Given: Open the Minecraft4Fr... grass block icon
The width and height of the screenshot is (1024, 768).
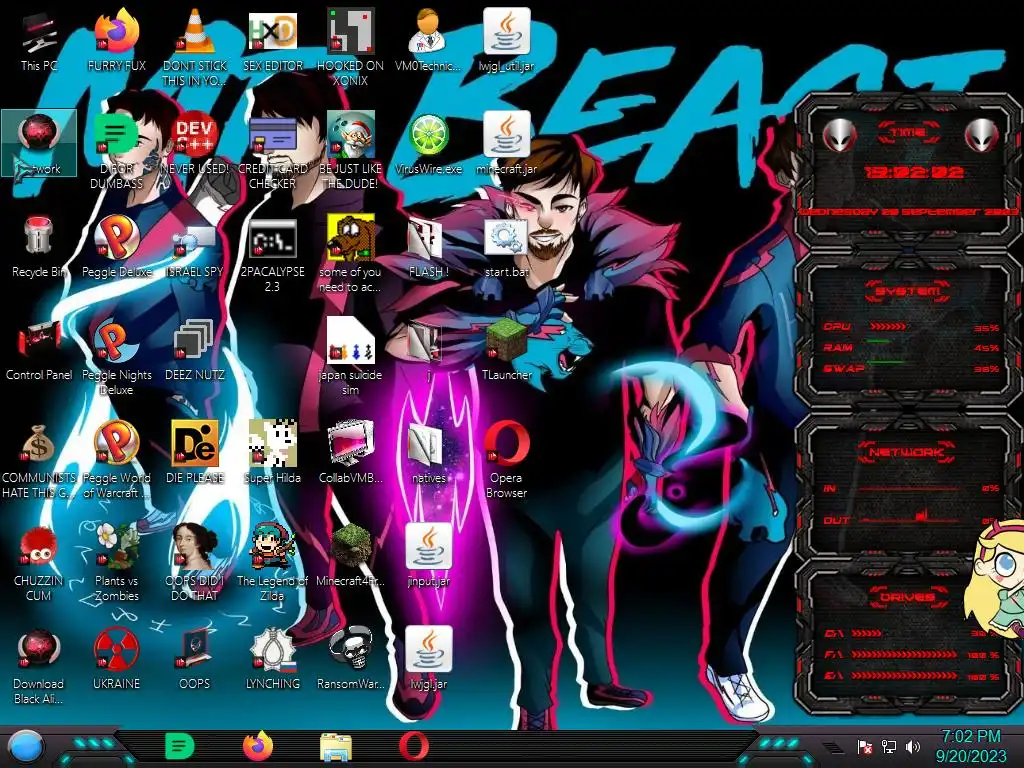Looking at the screenshot, I should pos(351,555).
